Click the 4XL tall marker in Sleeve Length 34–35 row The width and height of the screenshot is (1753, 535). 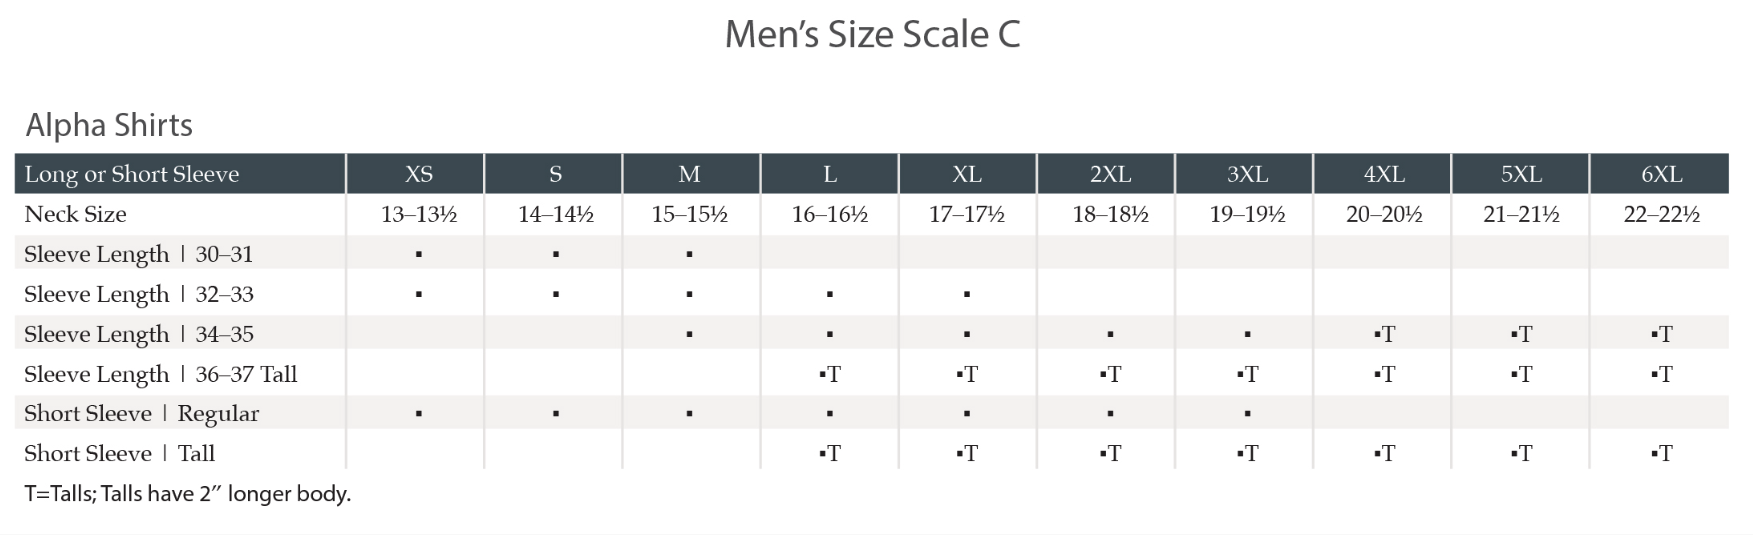click(x=1384, y=334)
